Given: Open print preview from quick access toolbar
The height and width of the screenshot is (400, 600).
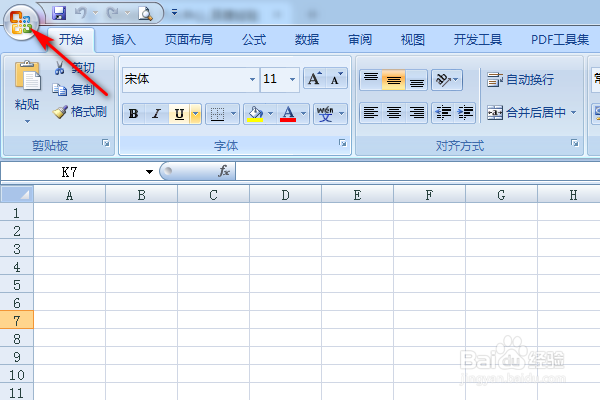Looking at the screenshot, I should [145, 13].
